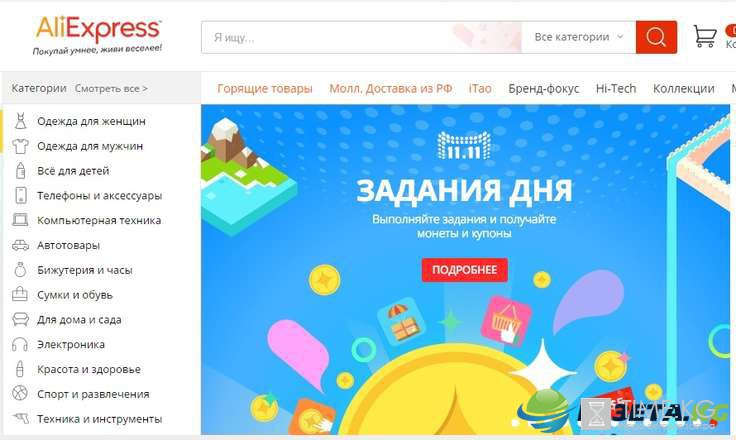Choose the sofa icon for Для дома и сада
This screenshot has width=736, height=440.
click(x=20, y=319)
